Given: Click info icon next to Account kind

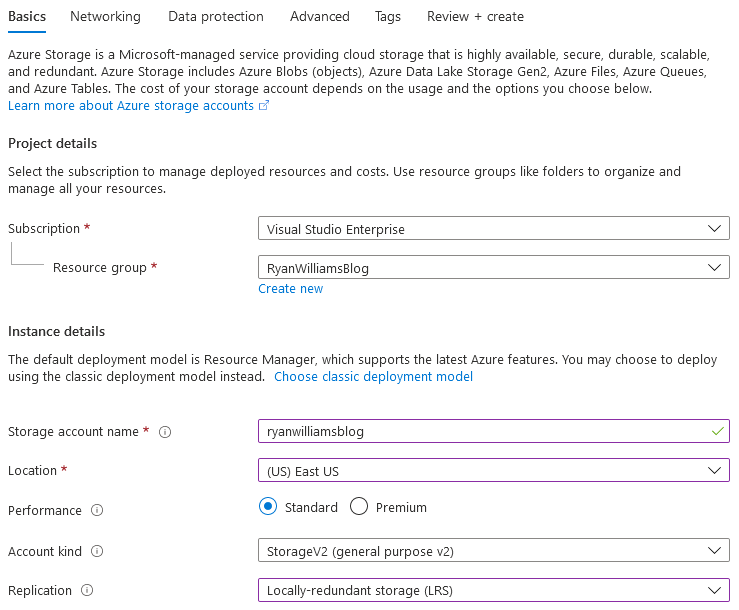Looking at the screenshot, I should point(97,551).
